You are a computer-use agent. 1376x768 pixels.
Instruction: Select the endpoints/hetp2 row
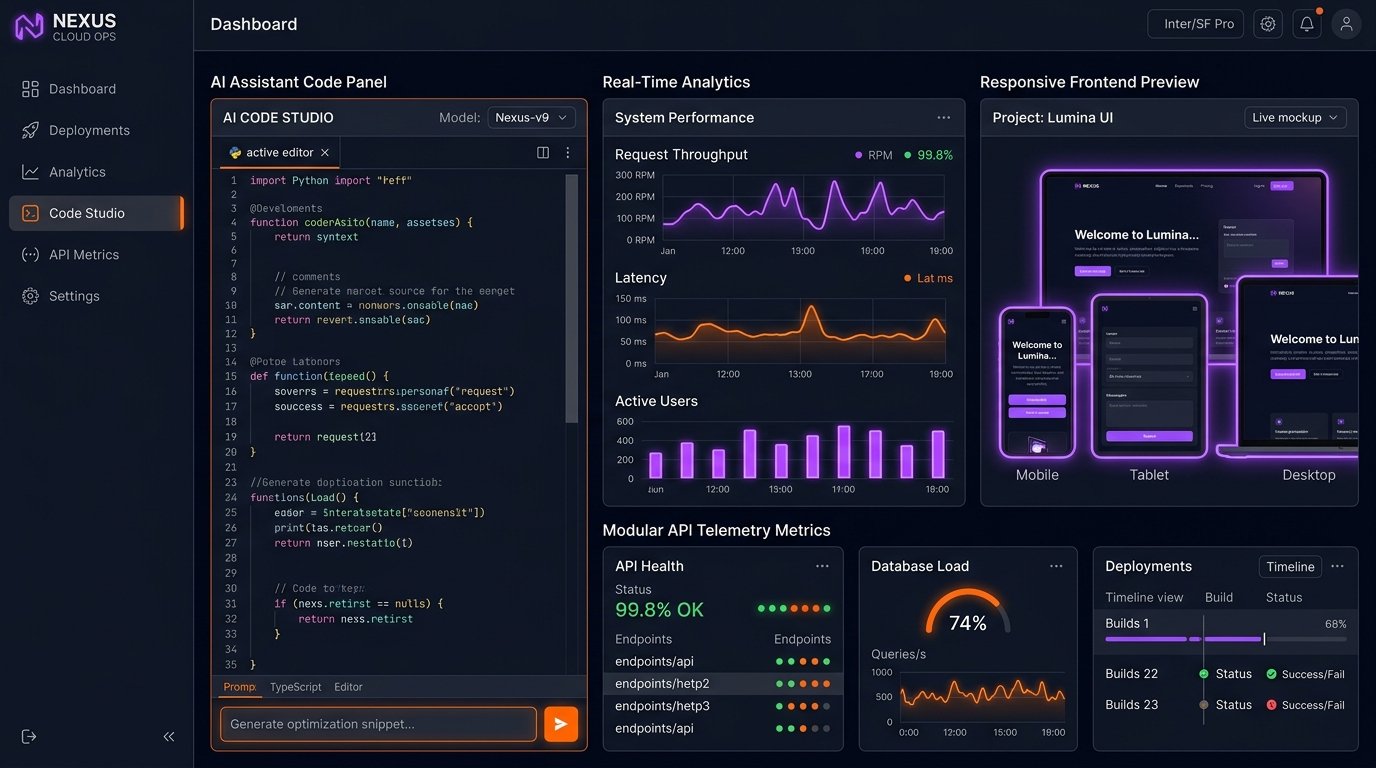[723, 684]
